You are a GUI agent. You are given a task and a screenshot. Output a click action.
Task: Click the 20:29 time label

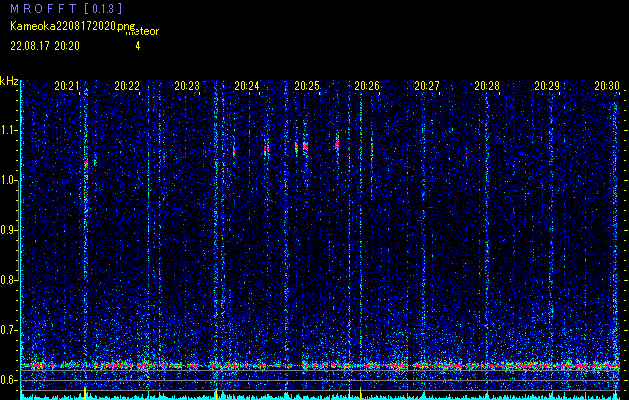pos(547,86)
